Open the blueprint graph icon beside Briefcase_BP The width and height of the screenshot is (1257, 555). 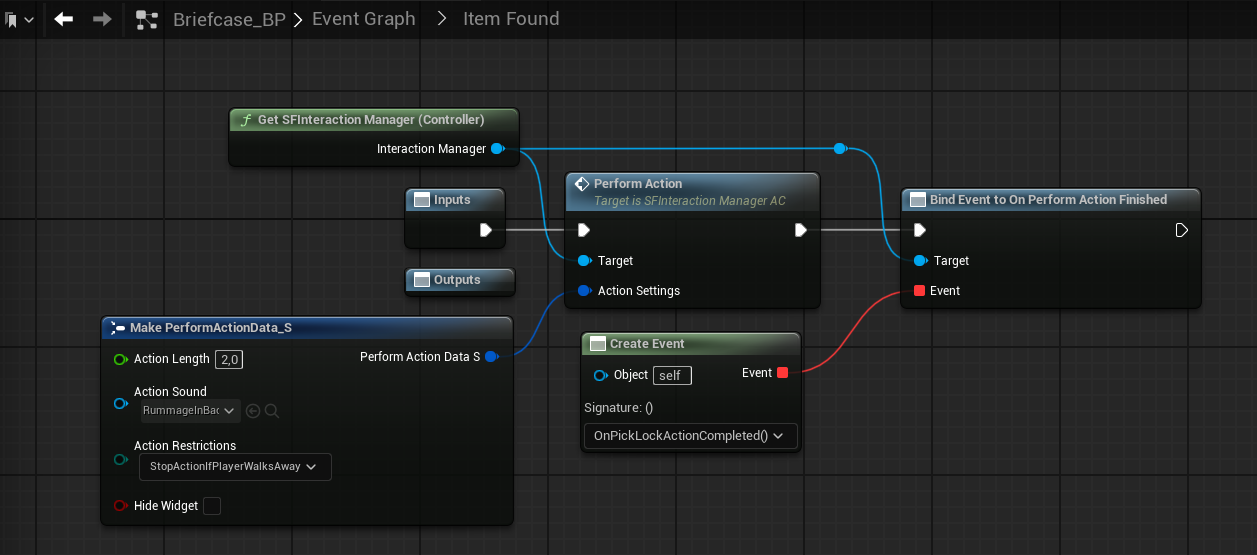click(147, 19)
